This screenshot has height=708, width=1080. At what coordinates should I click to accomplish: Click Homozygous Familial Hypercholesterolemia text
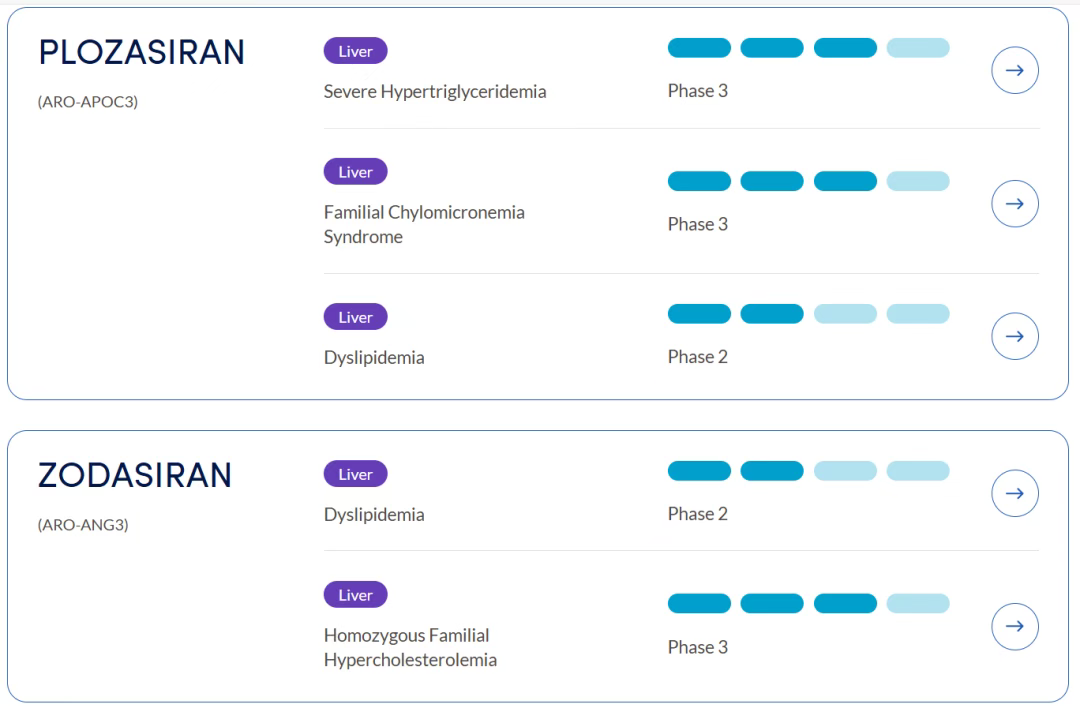pos(410,647)
